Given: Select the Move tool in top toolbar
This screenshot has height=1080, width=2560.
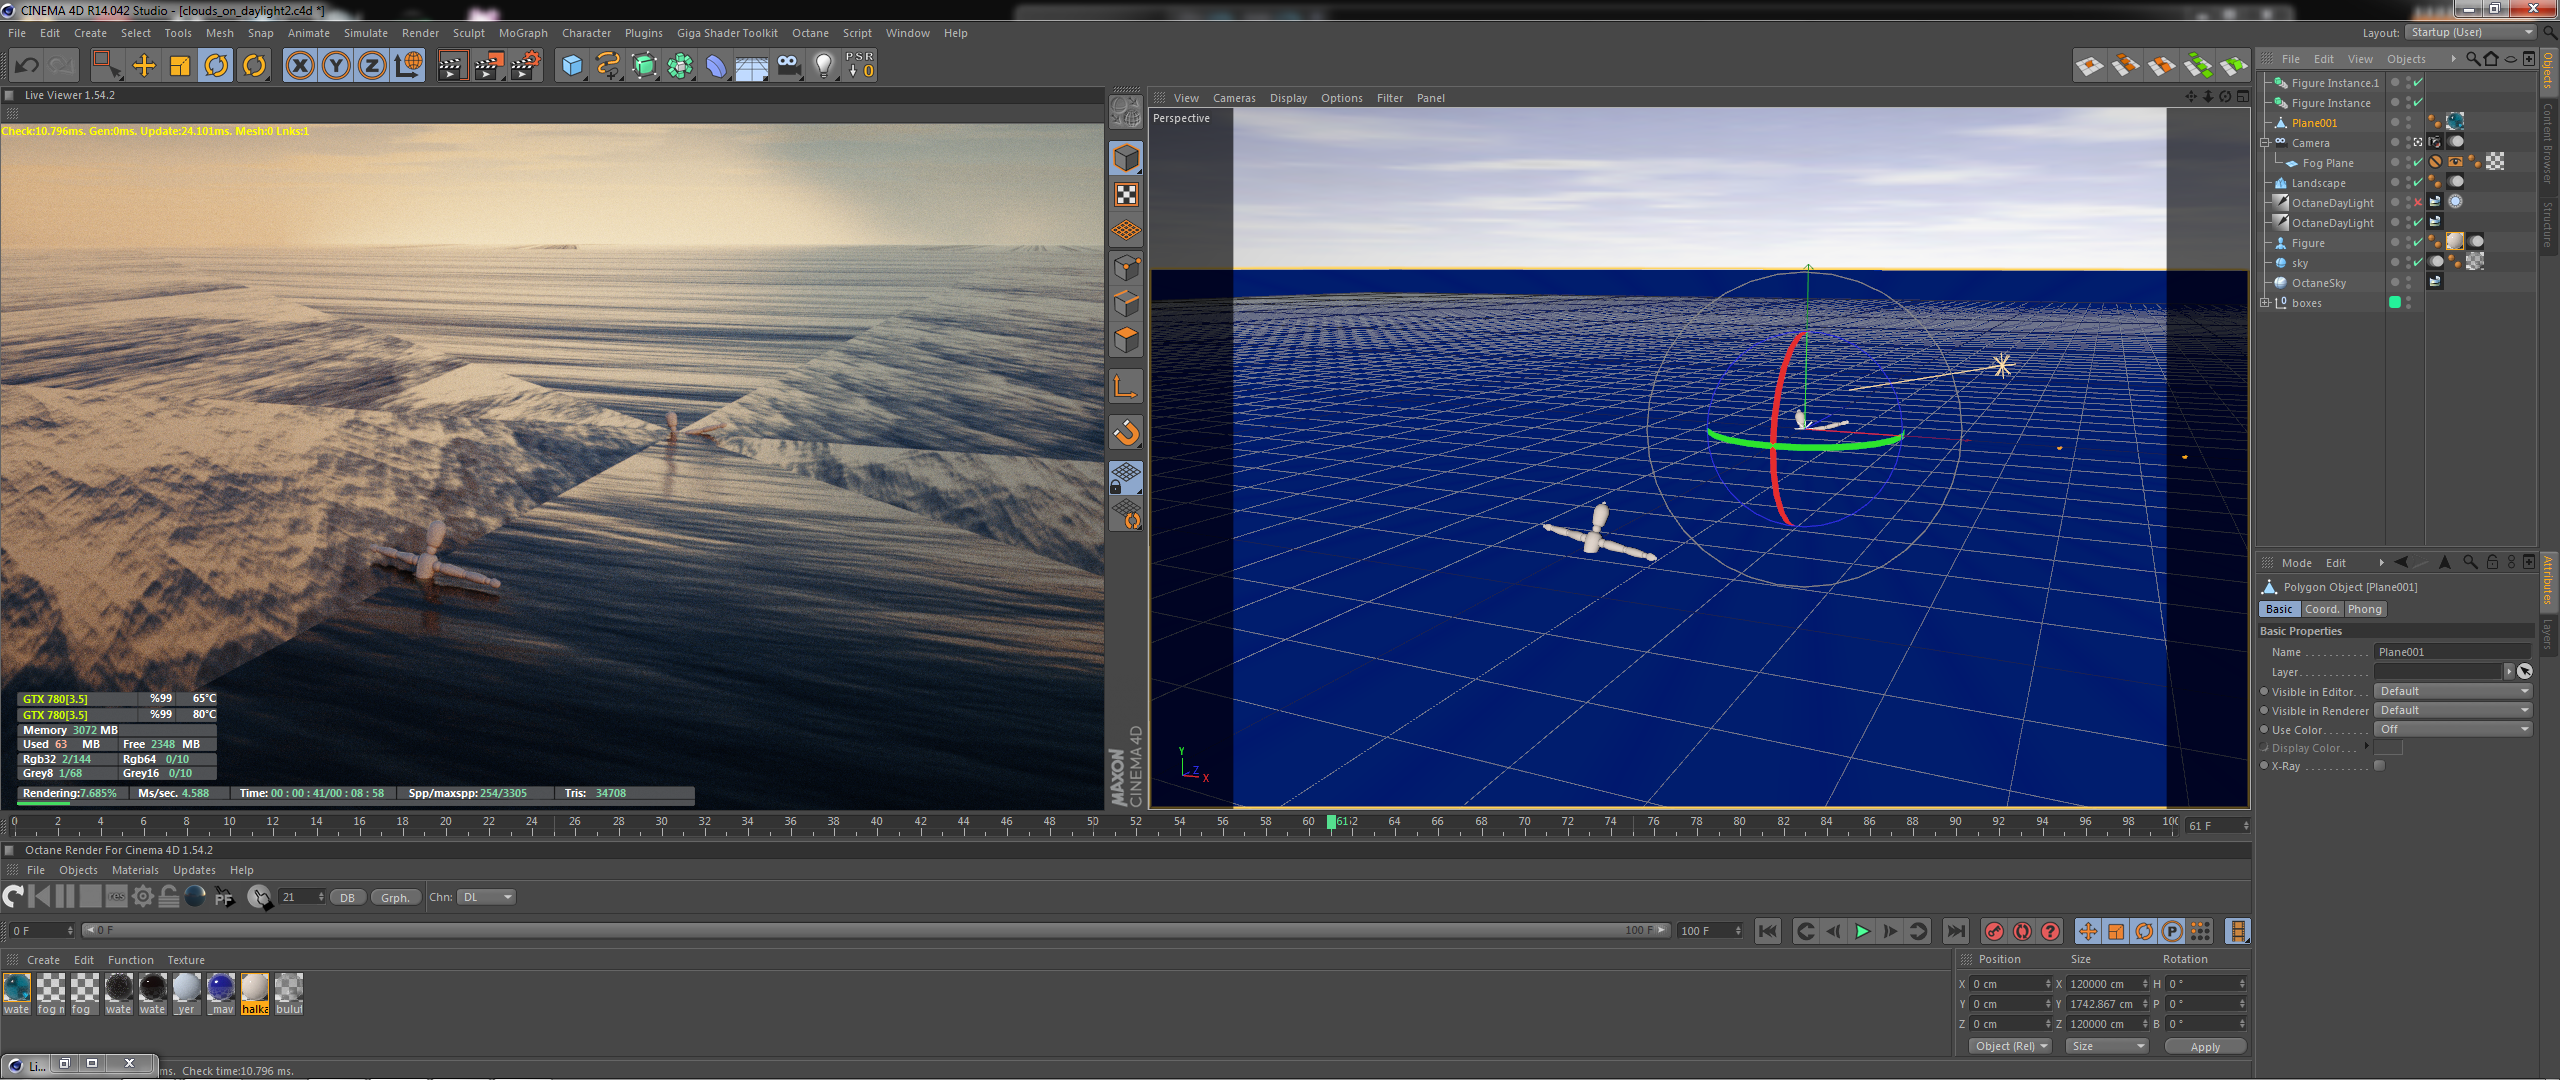Looking at the screenshot, I should click(x=144, y=66).
